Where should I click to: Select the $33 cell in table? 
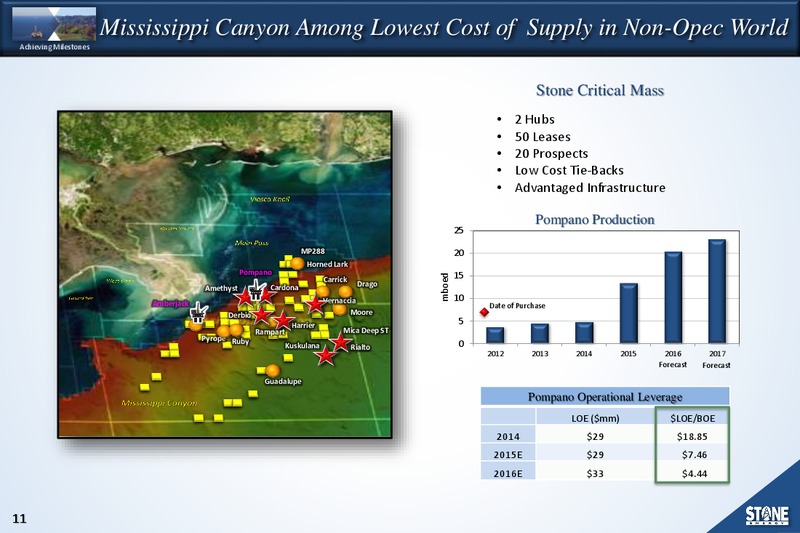[x=595, y=473]
